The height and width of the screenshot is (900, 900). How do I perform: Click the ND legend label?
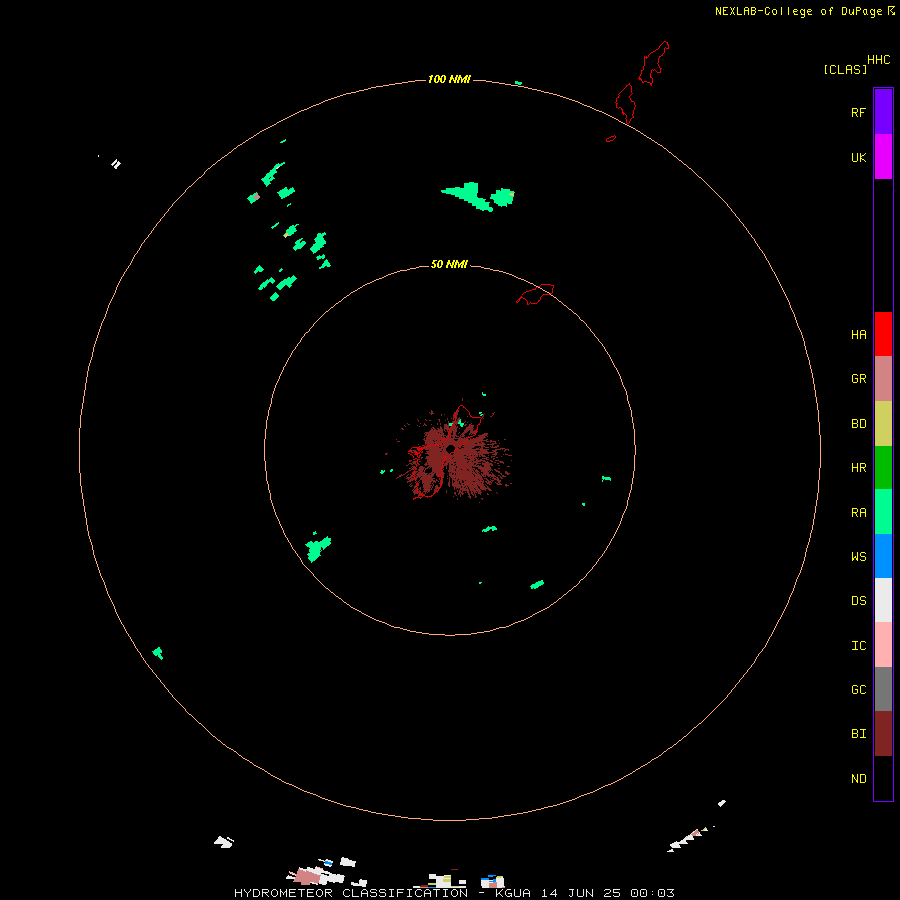[x=858, y=779]
